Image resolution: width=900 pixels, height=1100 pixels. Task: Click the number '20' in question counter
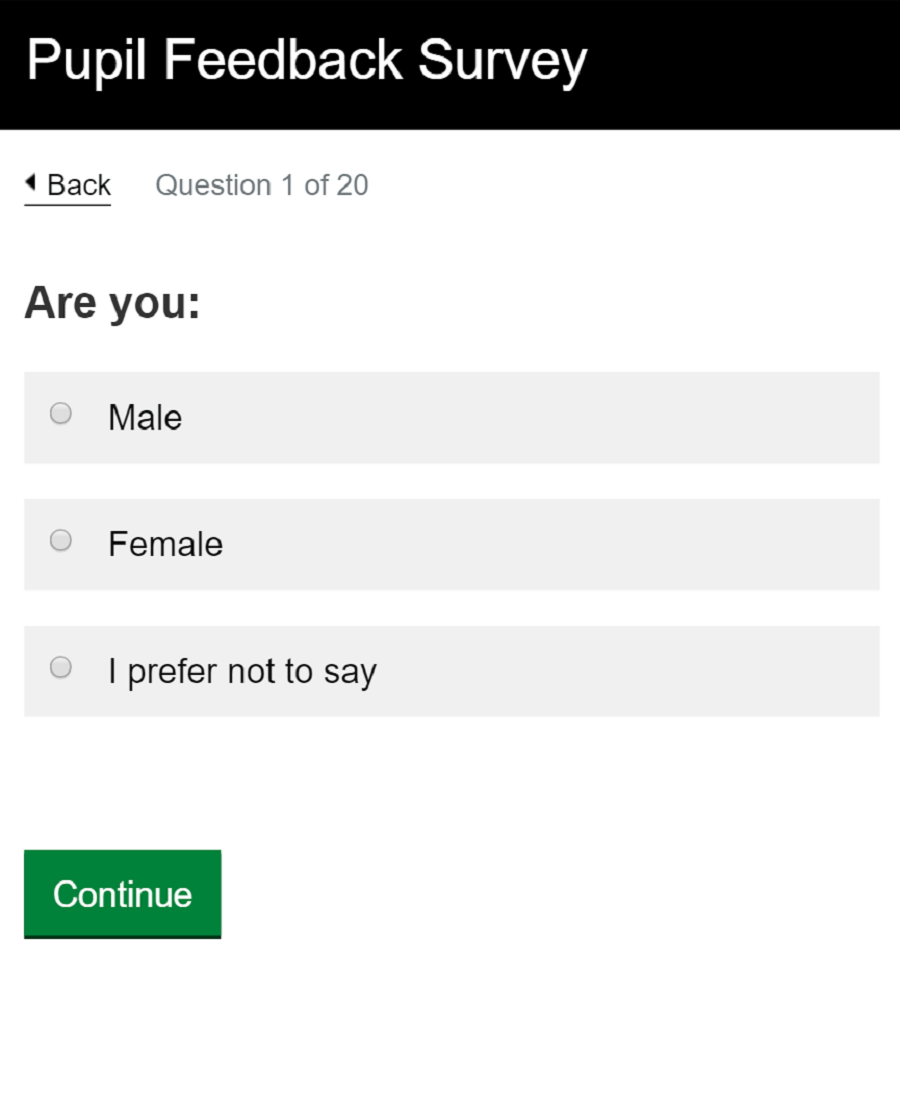pos(352,185)
